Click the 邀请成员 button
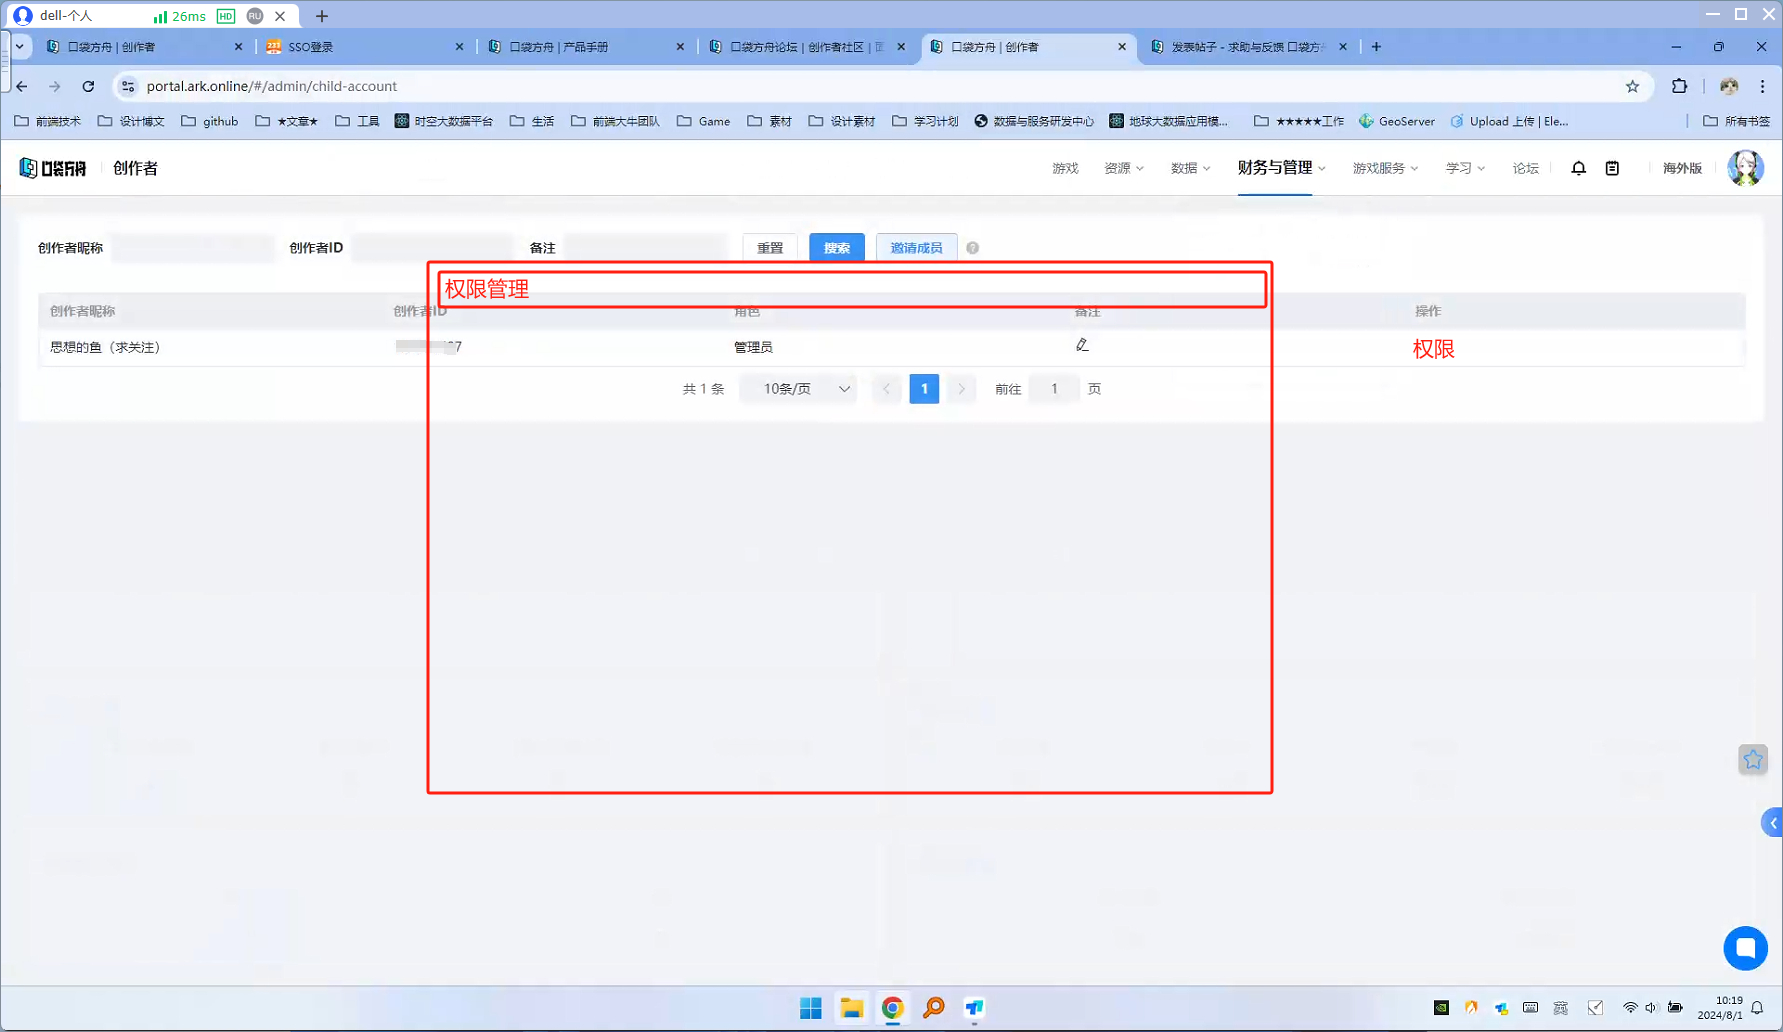 (916, 248)
